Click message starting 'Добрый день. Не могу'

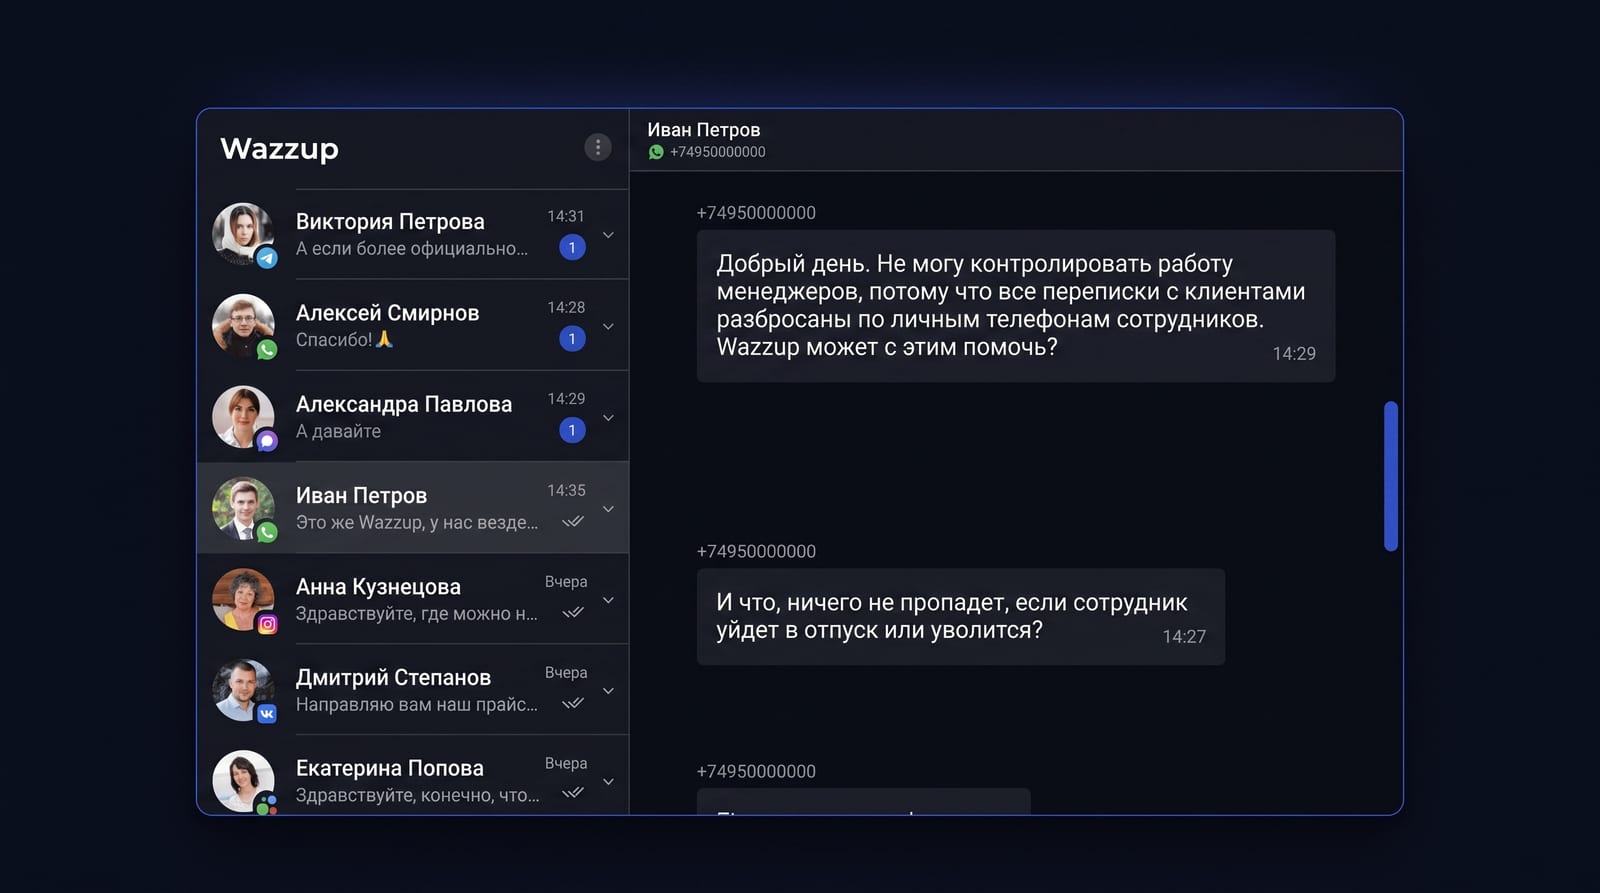(x=1016, y=306)
